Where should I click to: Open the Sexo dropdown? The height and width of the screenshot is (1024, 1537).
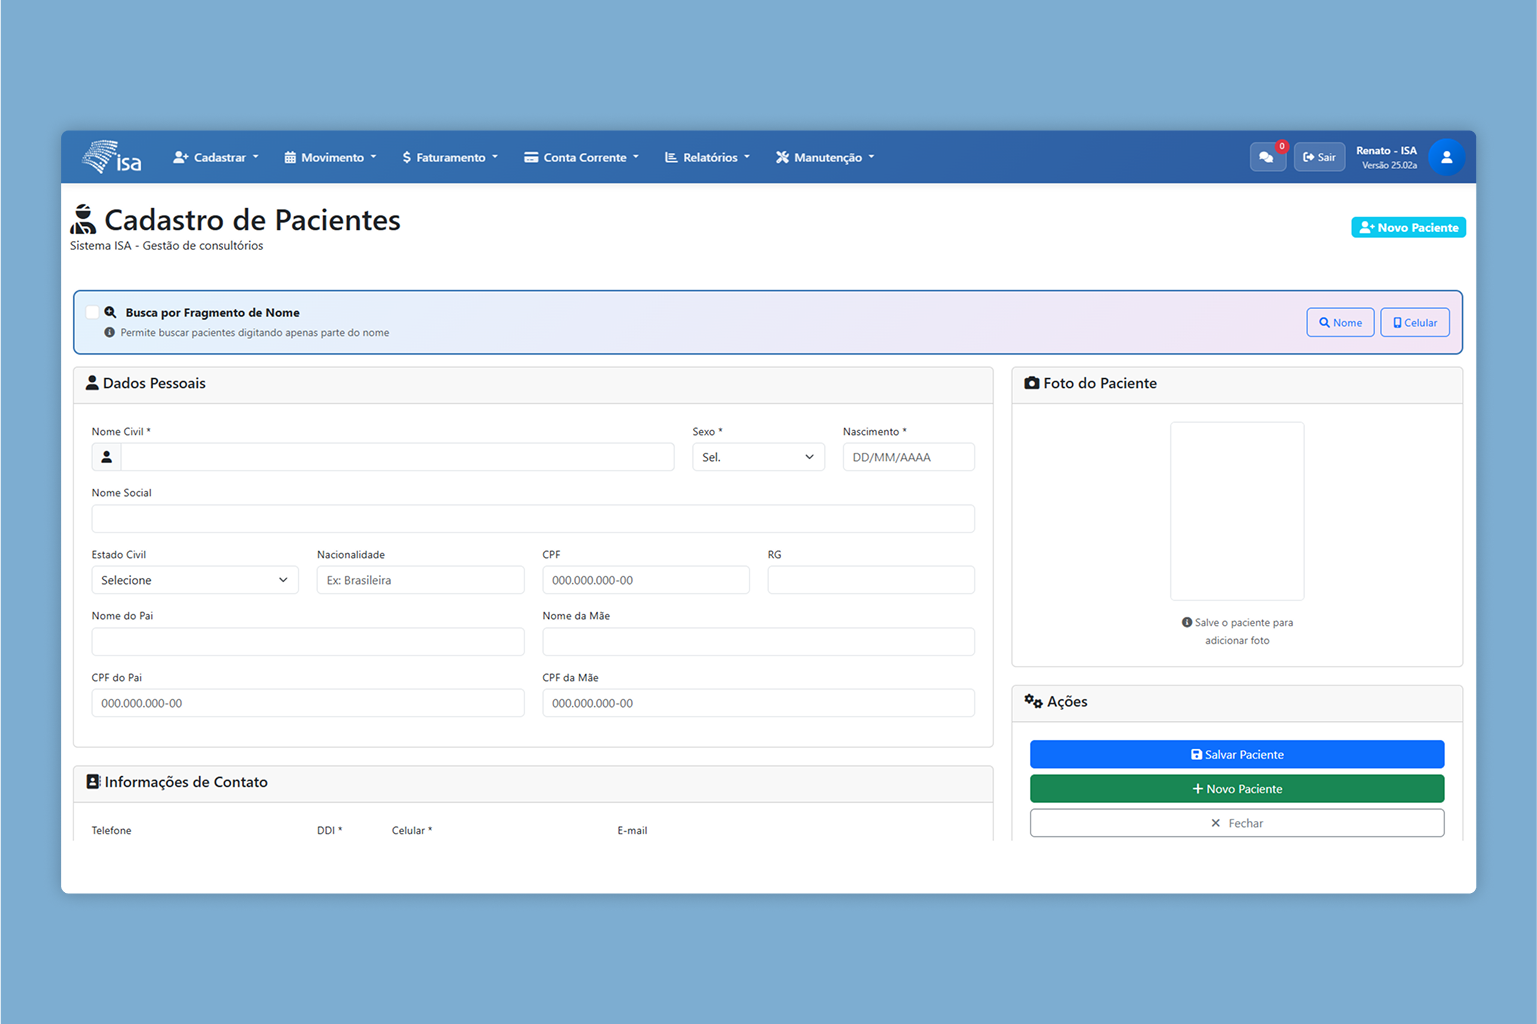[x=757, y=457]
